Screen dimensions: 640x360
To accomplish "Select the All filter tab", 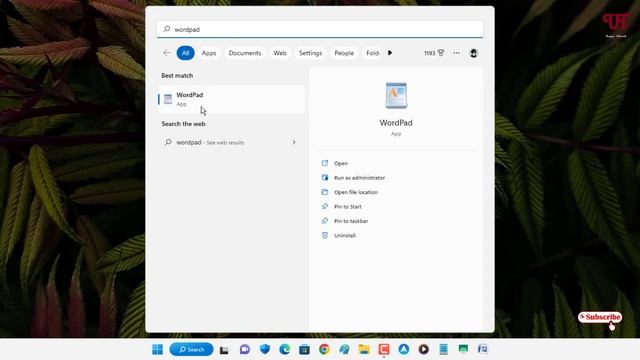I will pyautogui.click(x=185, y=53).
